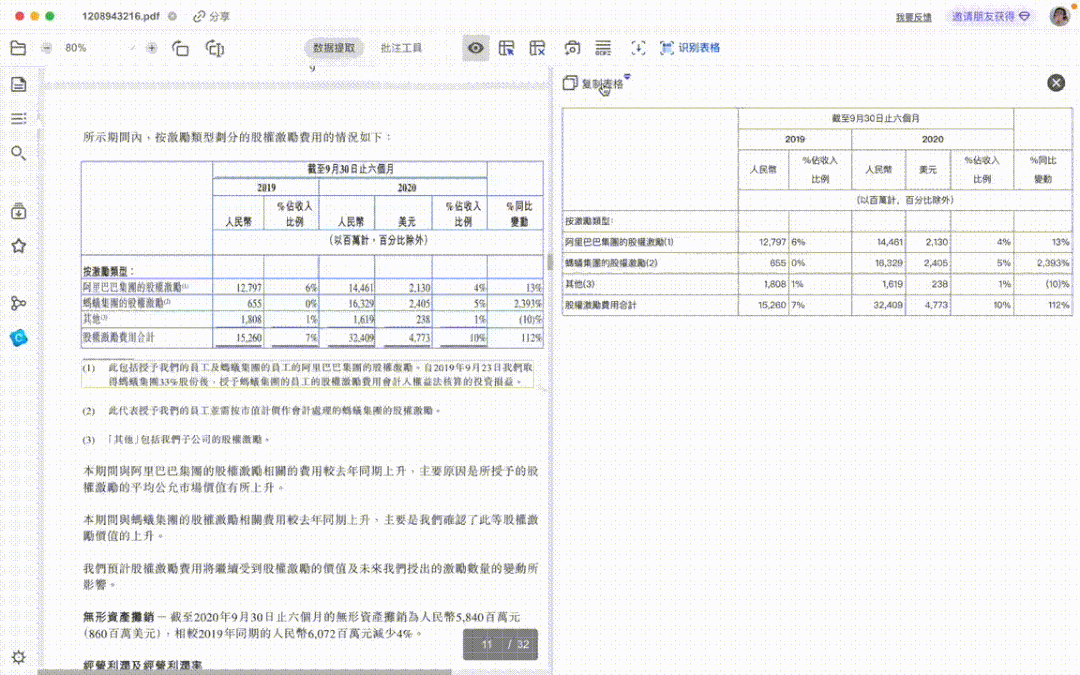Viewport: 1080px width, 675px height.
Task: Click the 無形資產攤銷 heading in PDF
Action: [x=118, y=616]
